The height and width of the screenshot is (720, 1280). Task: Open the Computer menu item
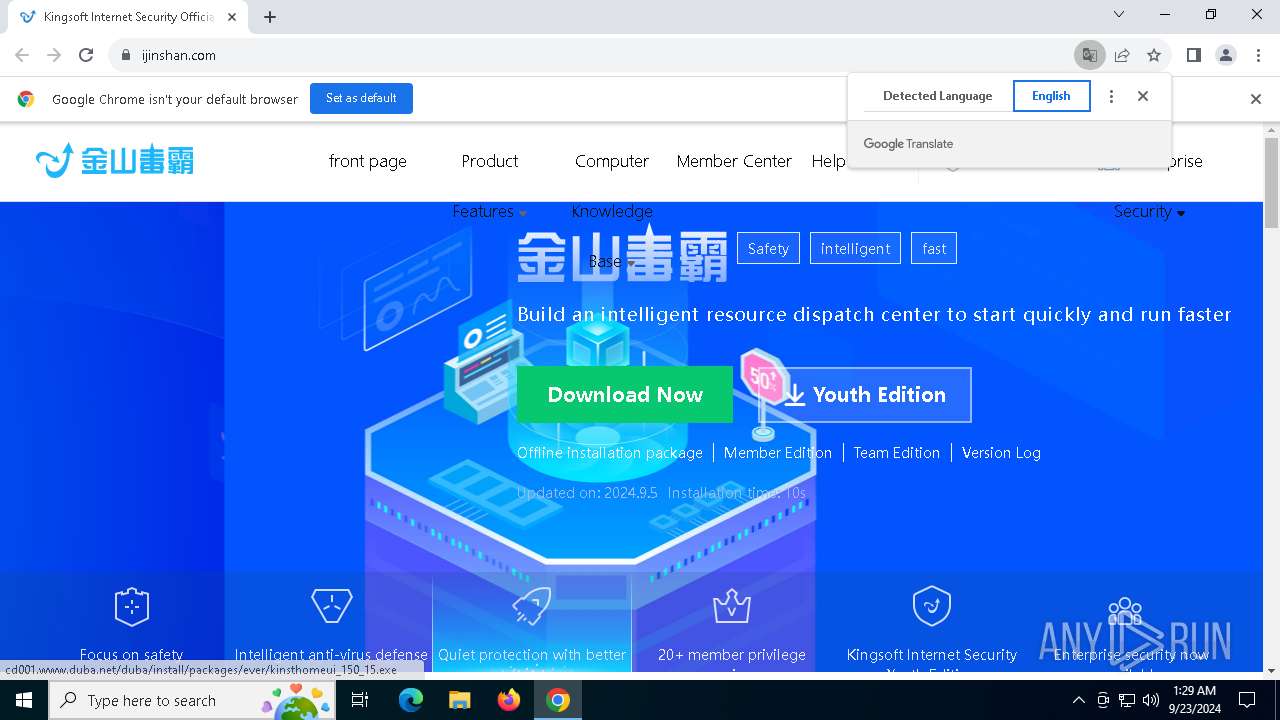(x=612, y=161)
